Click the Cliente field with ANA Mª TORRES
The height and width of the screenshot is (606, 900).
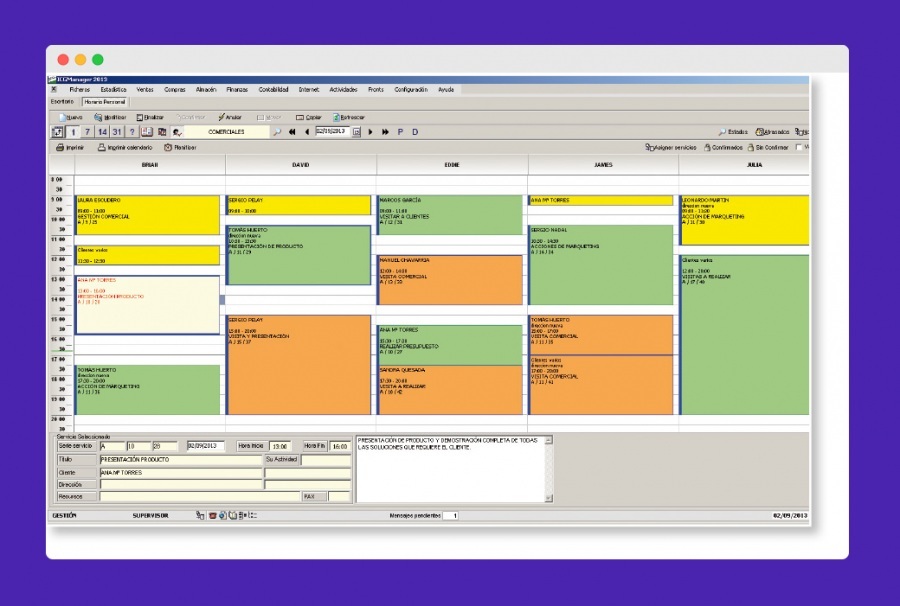[181, 473]
